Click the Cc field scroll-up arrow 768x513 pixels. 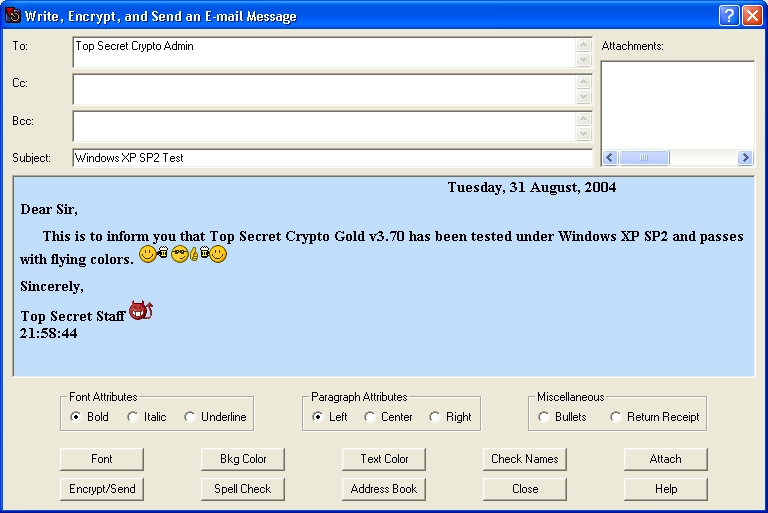pos(583,82)
